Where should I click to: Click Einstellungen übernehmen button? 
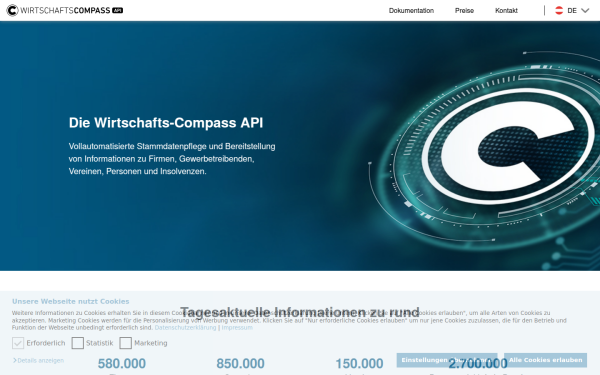(x=447, y=360)
